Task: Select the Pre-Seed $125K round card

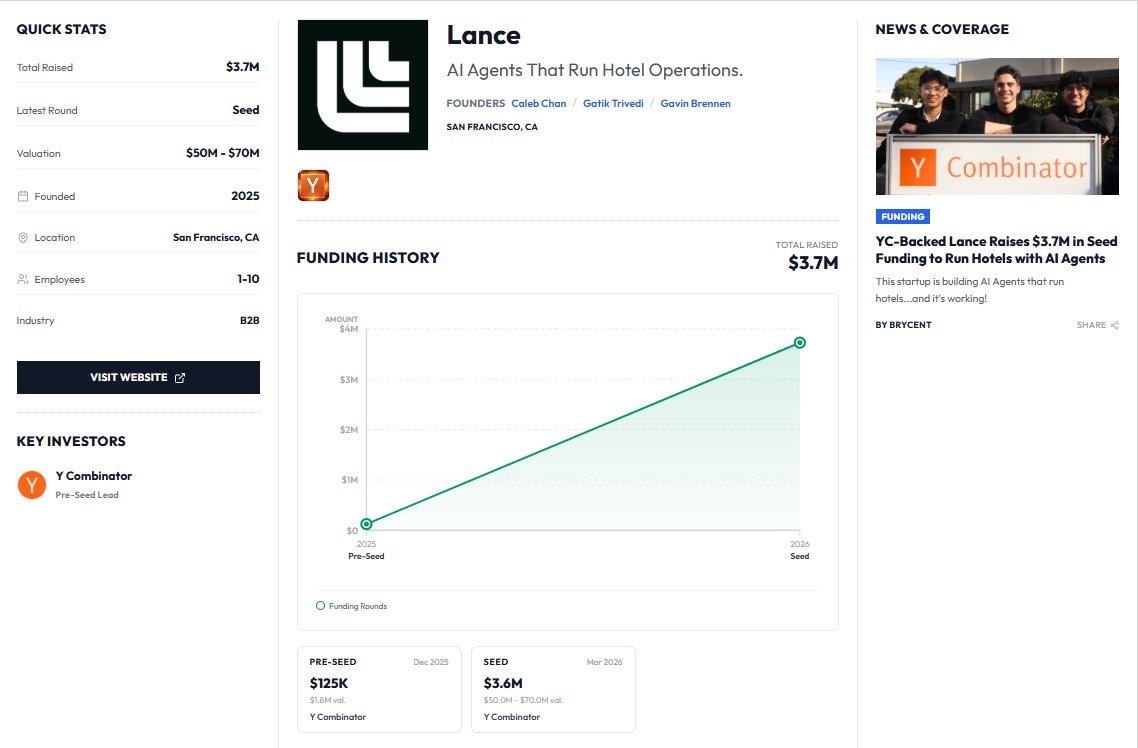Action: coord(379,689)
